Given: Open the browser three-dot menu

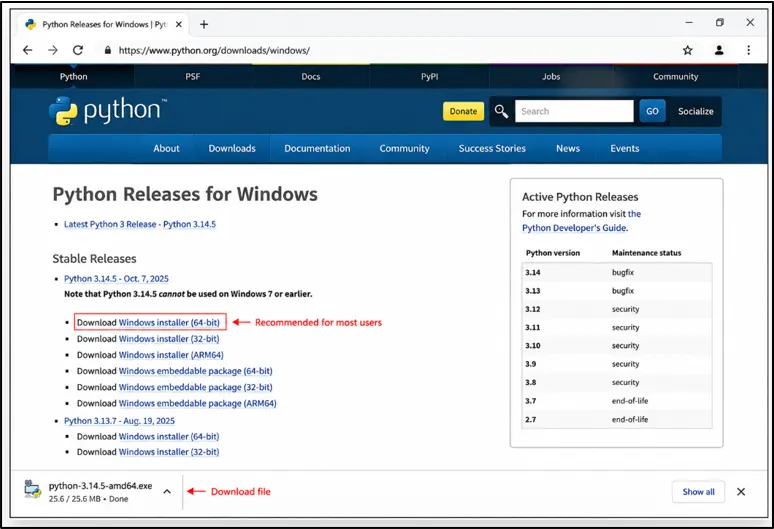Looking at the screenshot, I should (748, 50).
